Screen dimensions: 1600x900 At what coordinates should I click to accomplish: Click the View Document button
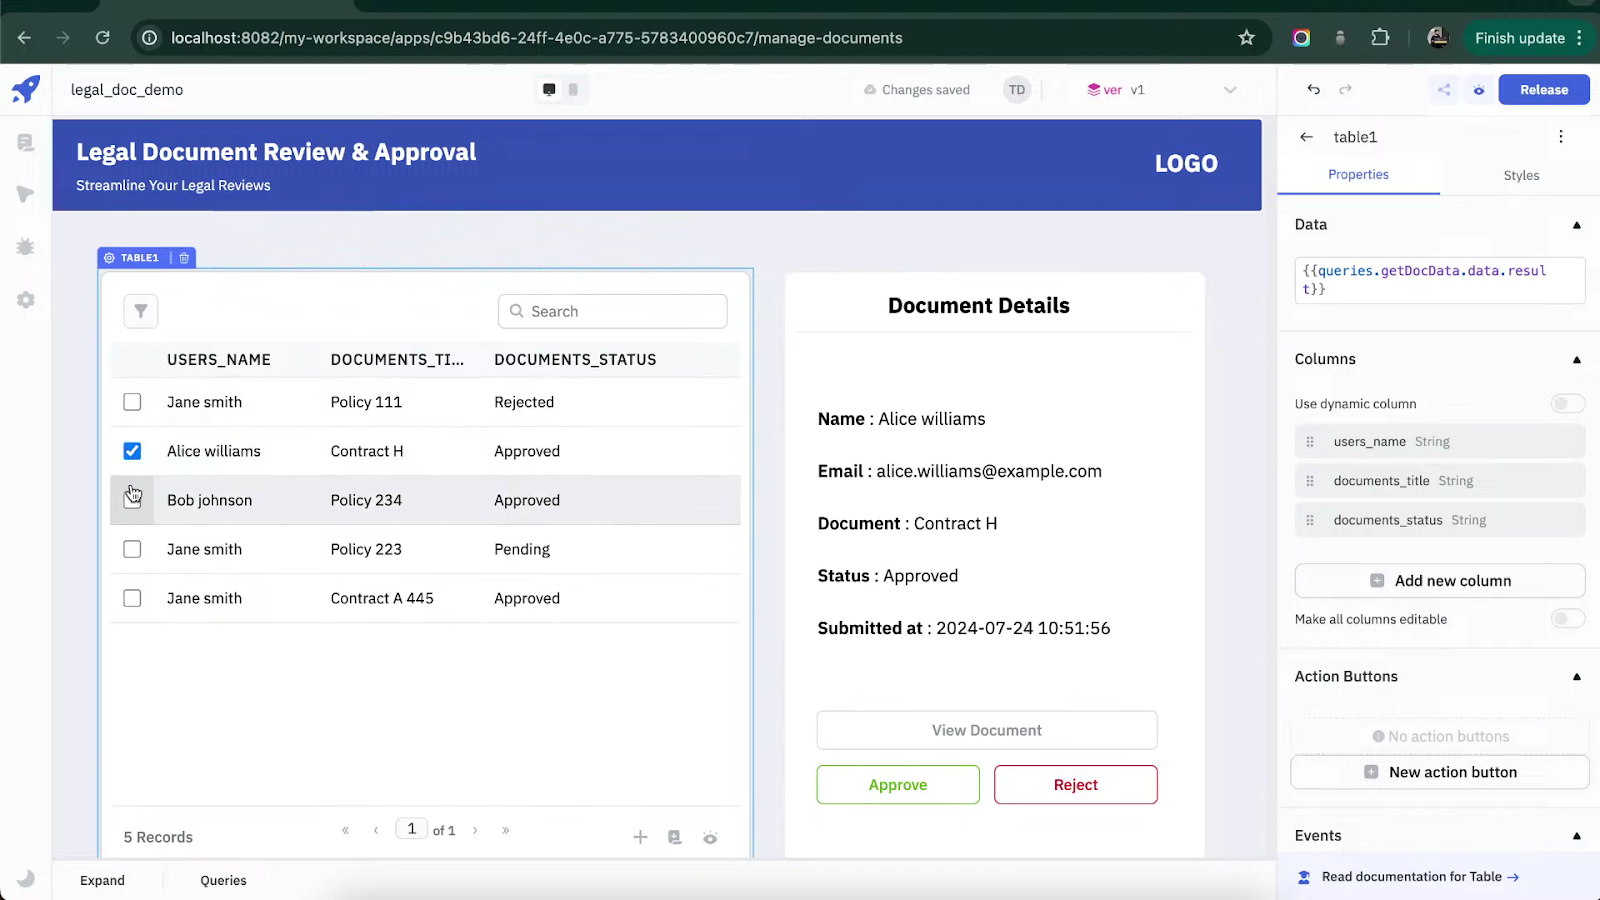click(x=987, y=730)
